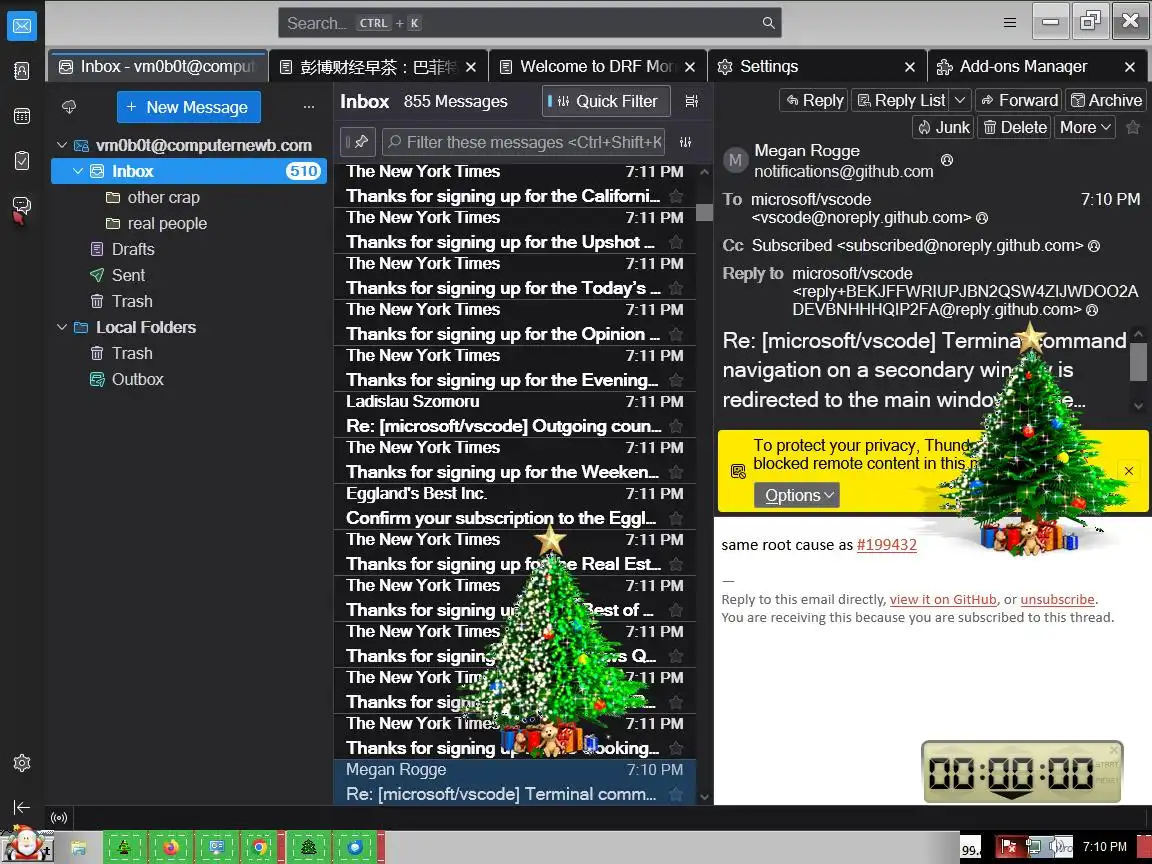Delete the open message
This screenshot has height=864, width=1152.
[1015, 127]
